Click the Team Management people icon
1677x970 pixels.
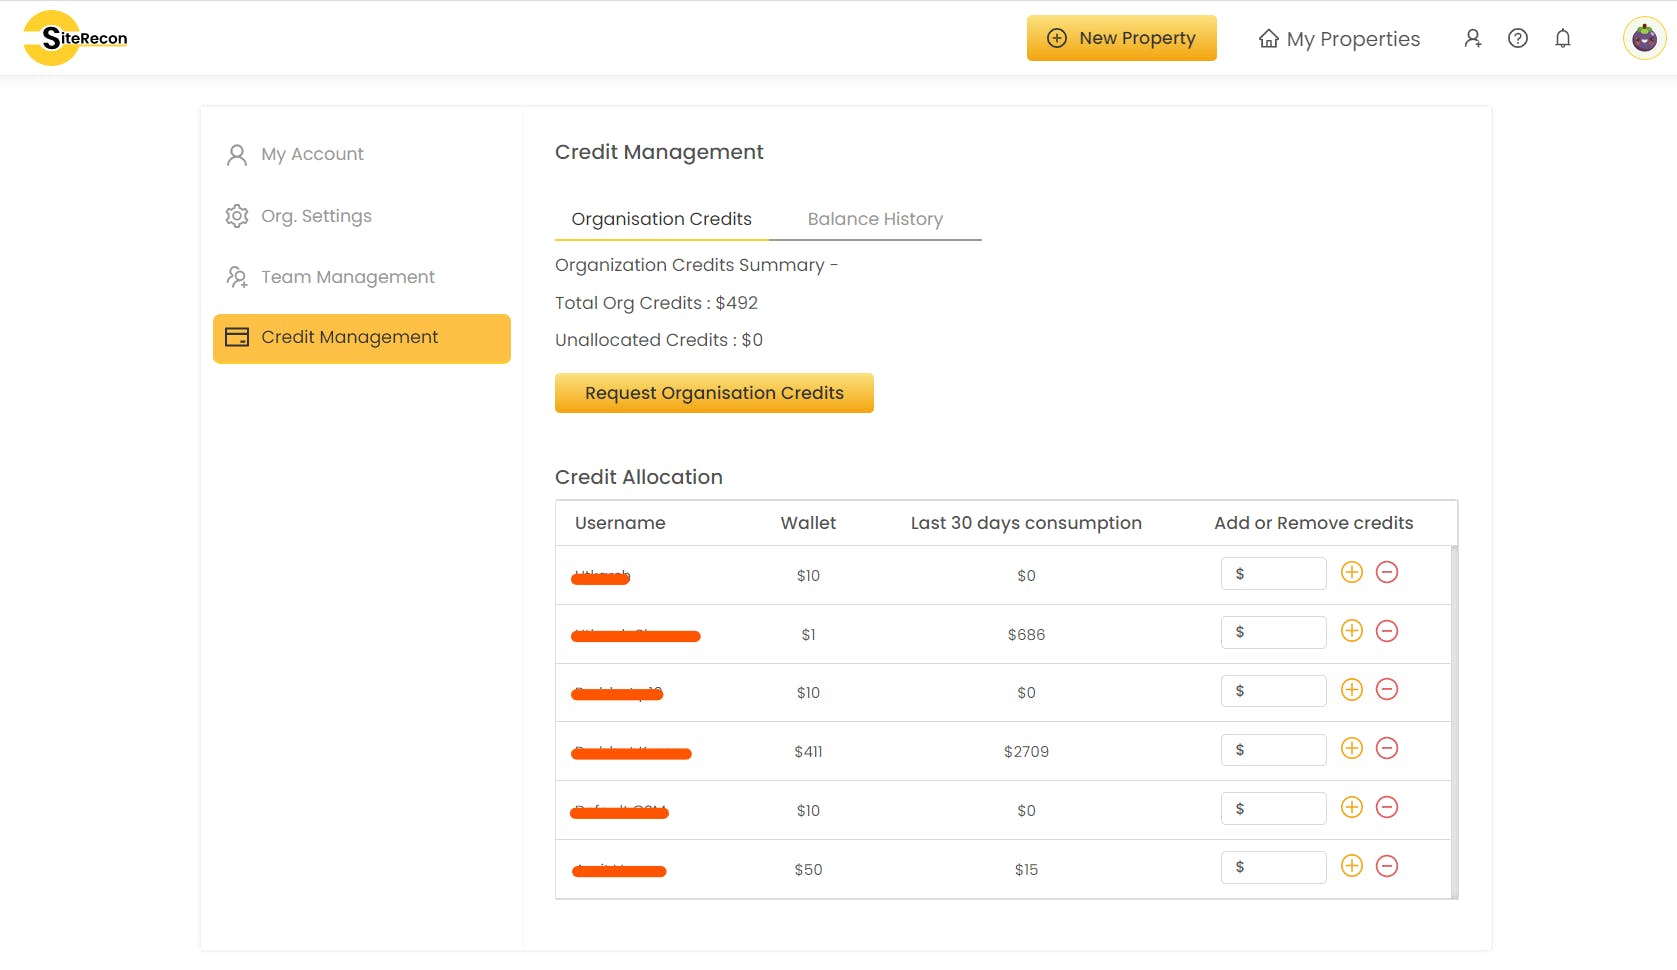pyautogui.click(x=237, y=277)
